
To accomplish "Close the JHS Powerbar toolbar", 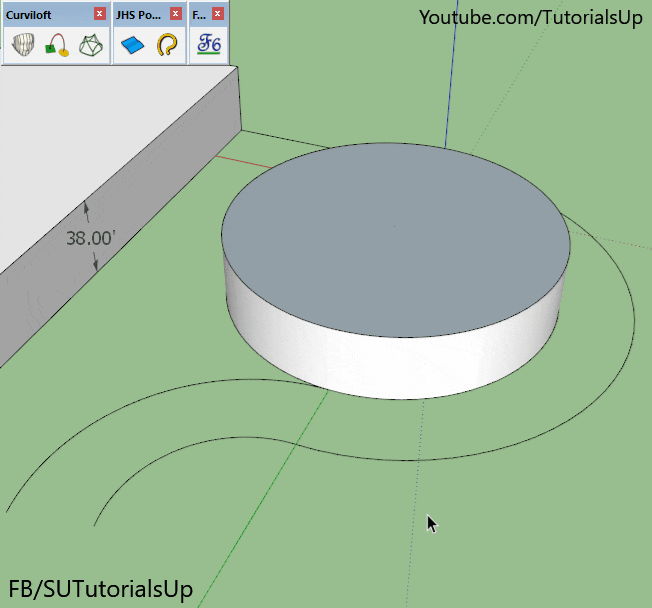I will coord(176,14).
